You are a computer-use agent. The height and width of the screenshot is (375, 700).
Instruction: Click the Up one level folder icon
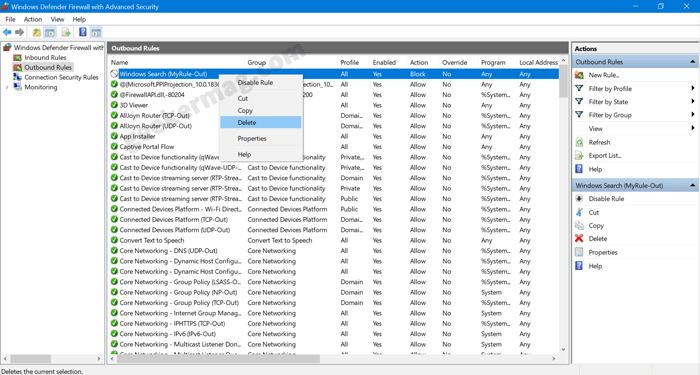coord(37,32)
